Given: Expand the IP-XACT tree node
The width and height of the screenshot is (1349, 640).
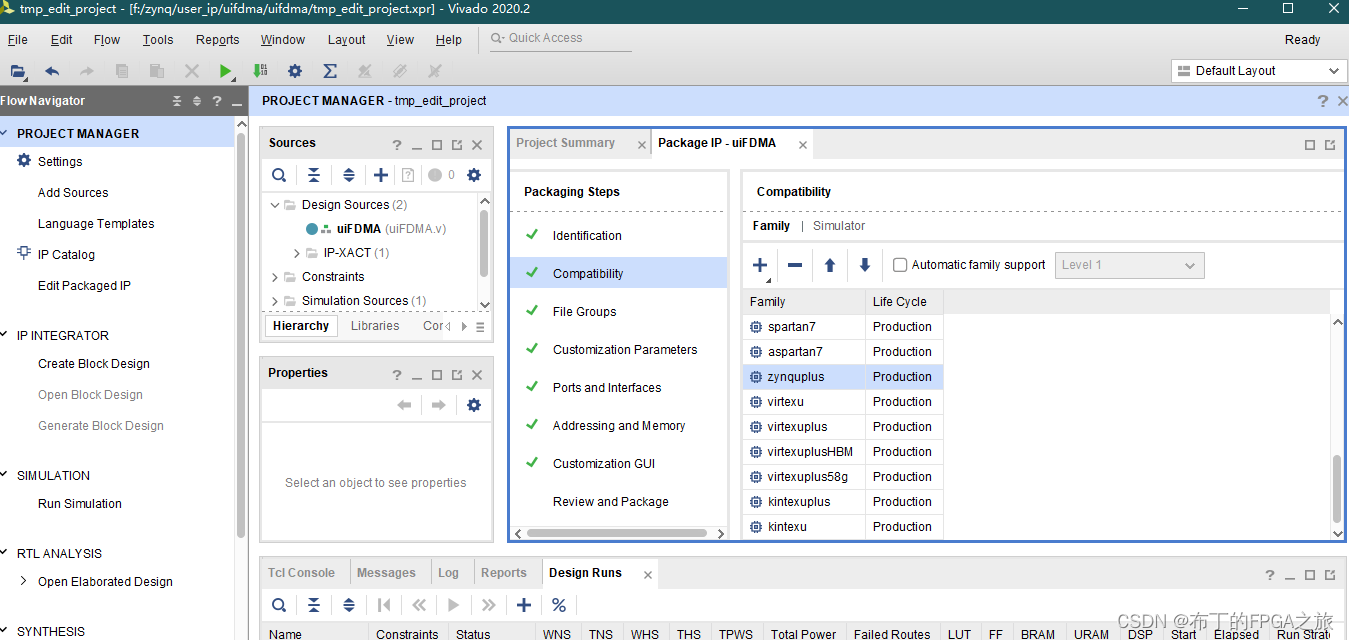Looking at the screenshot, I should pyautogui.click(x=298, y=253).
